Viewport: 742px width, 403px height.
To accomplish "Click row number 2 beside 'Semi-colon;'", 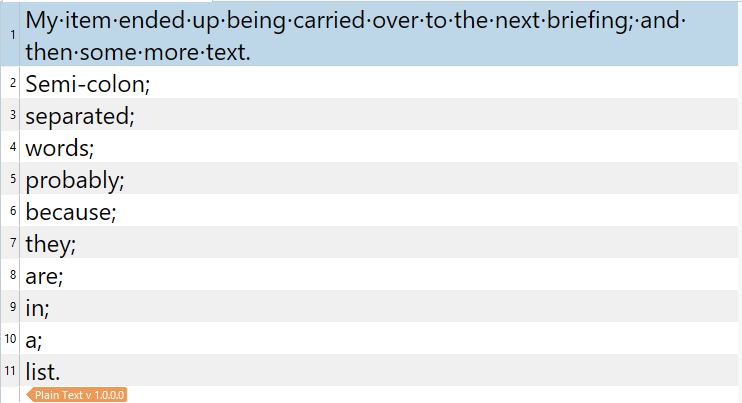I will pos(12,84).
